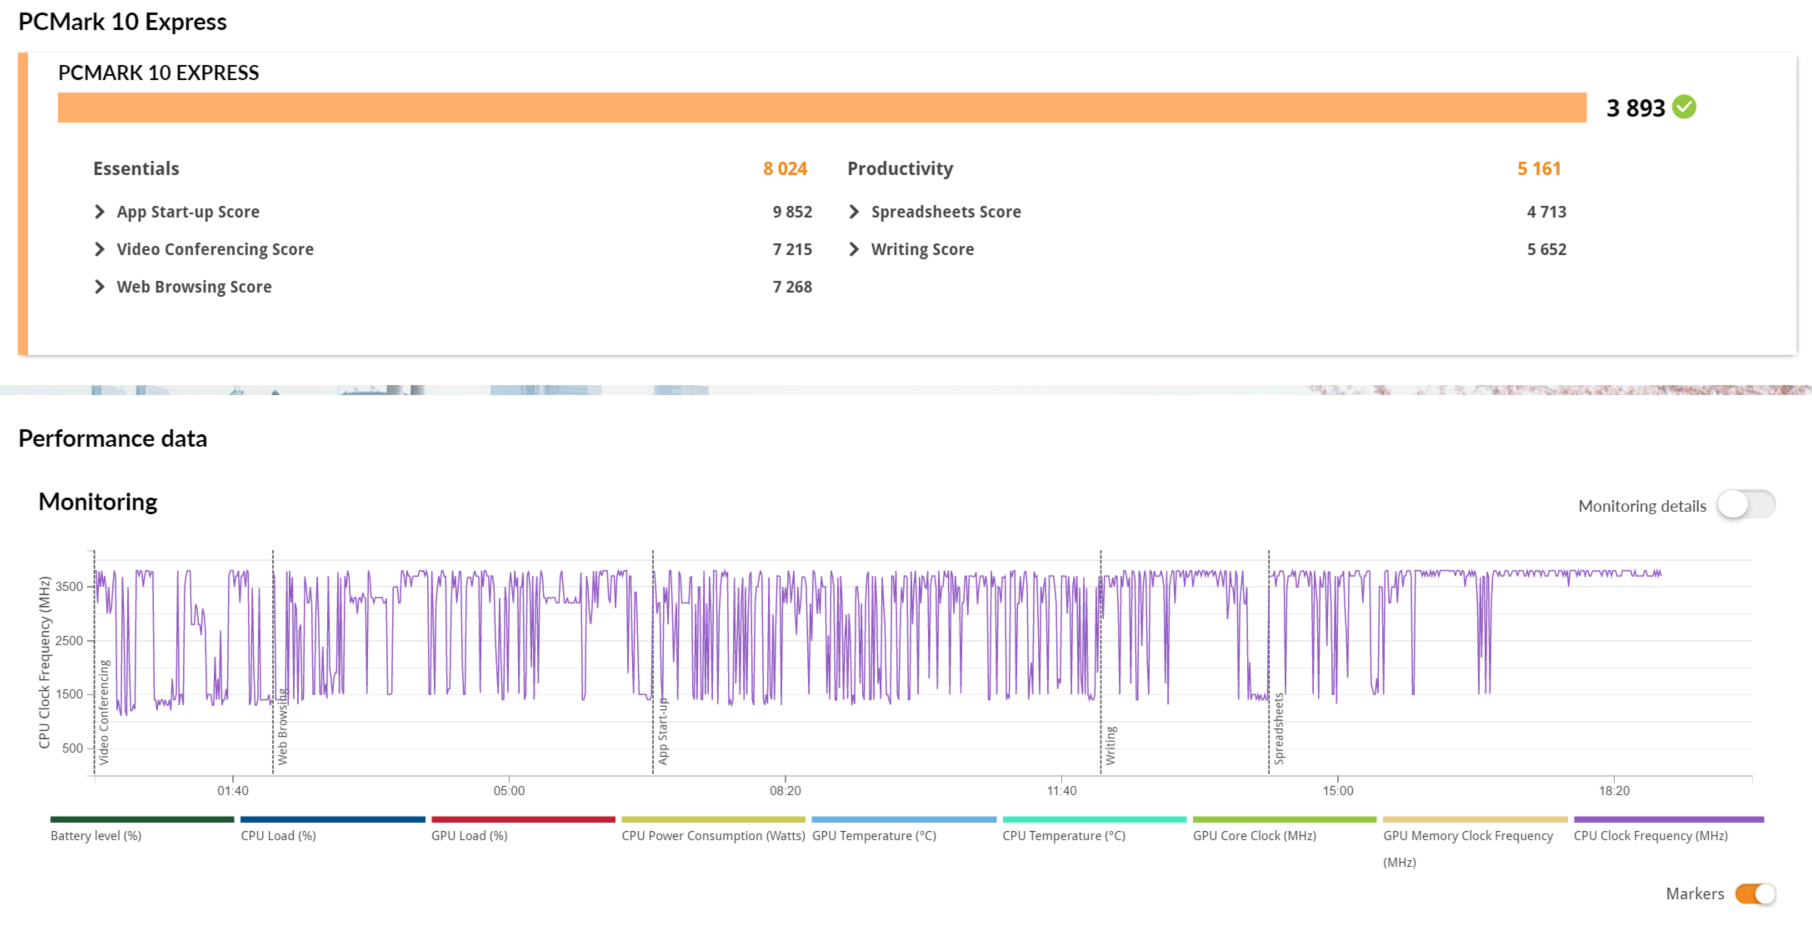Click the 18:20 time axis label

(x=1614, y=791)
